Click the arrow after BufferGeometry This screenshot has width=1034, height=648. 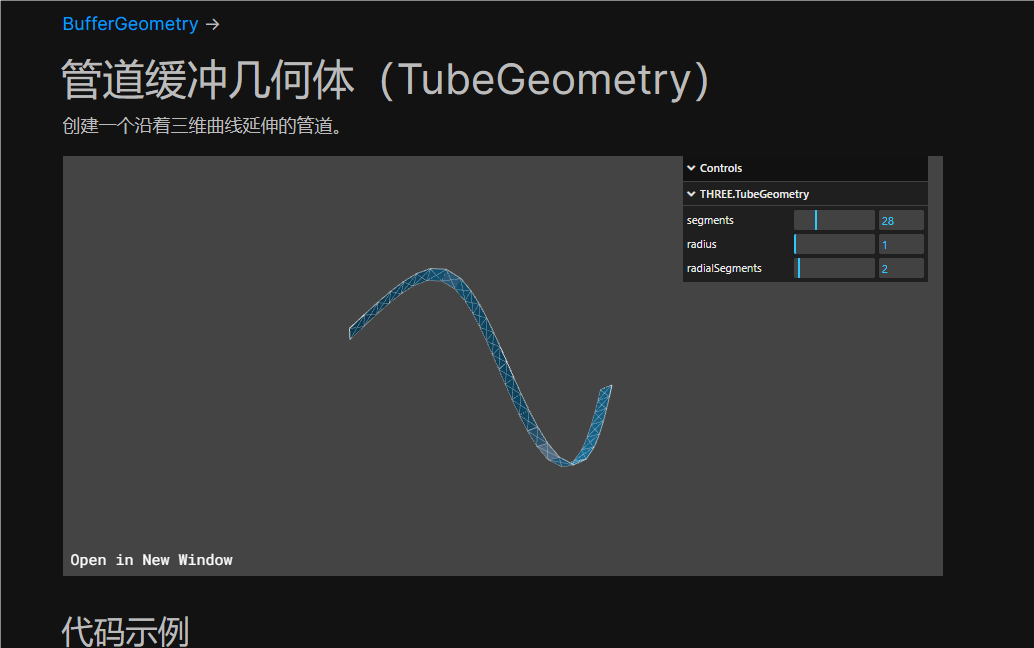coord(212,24)
